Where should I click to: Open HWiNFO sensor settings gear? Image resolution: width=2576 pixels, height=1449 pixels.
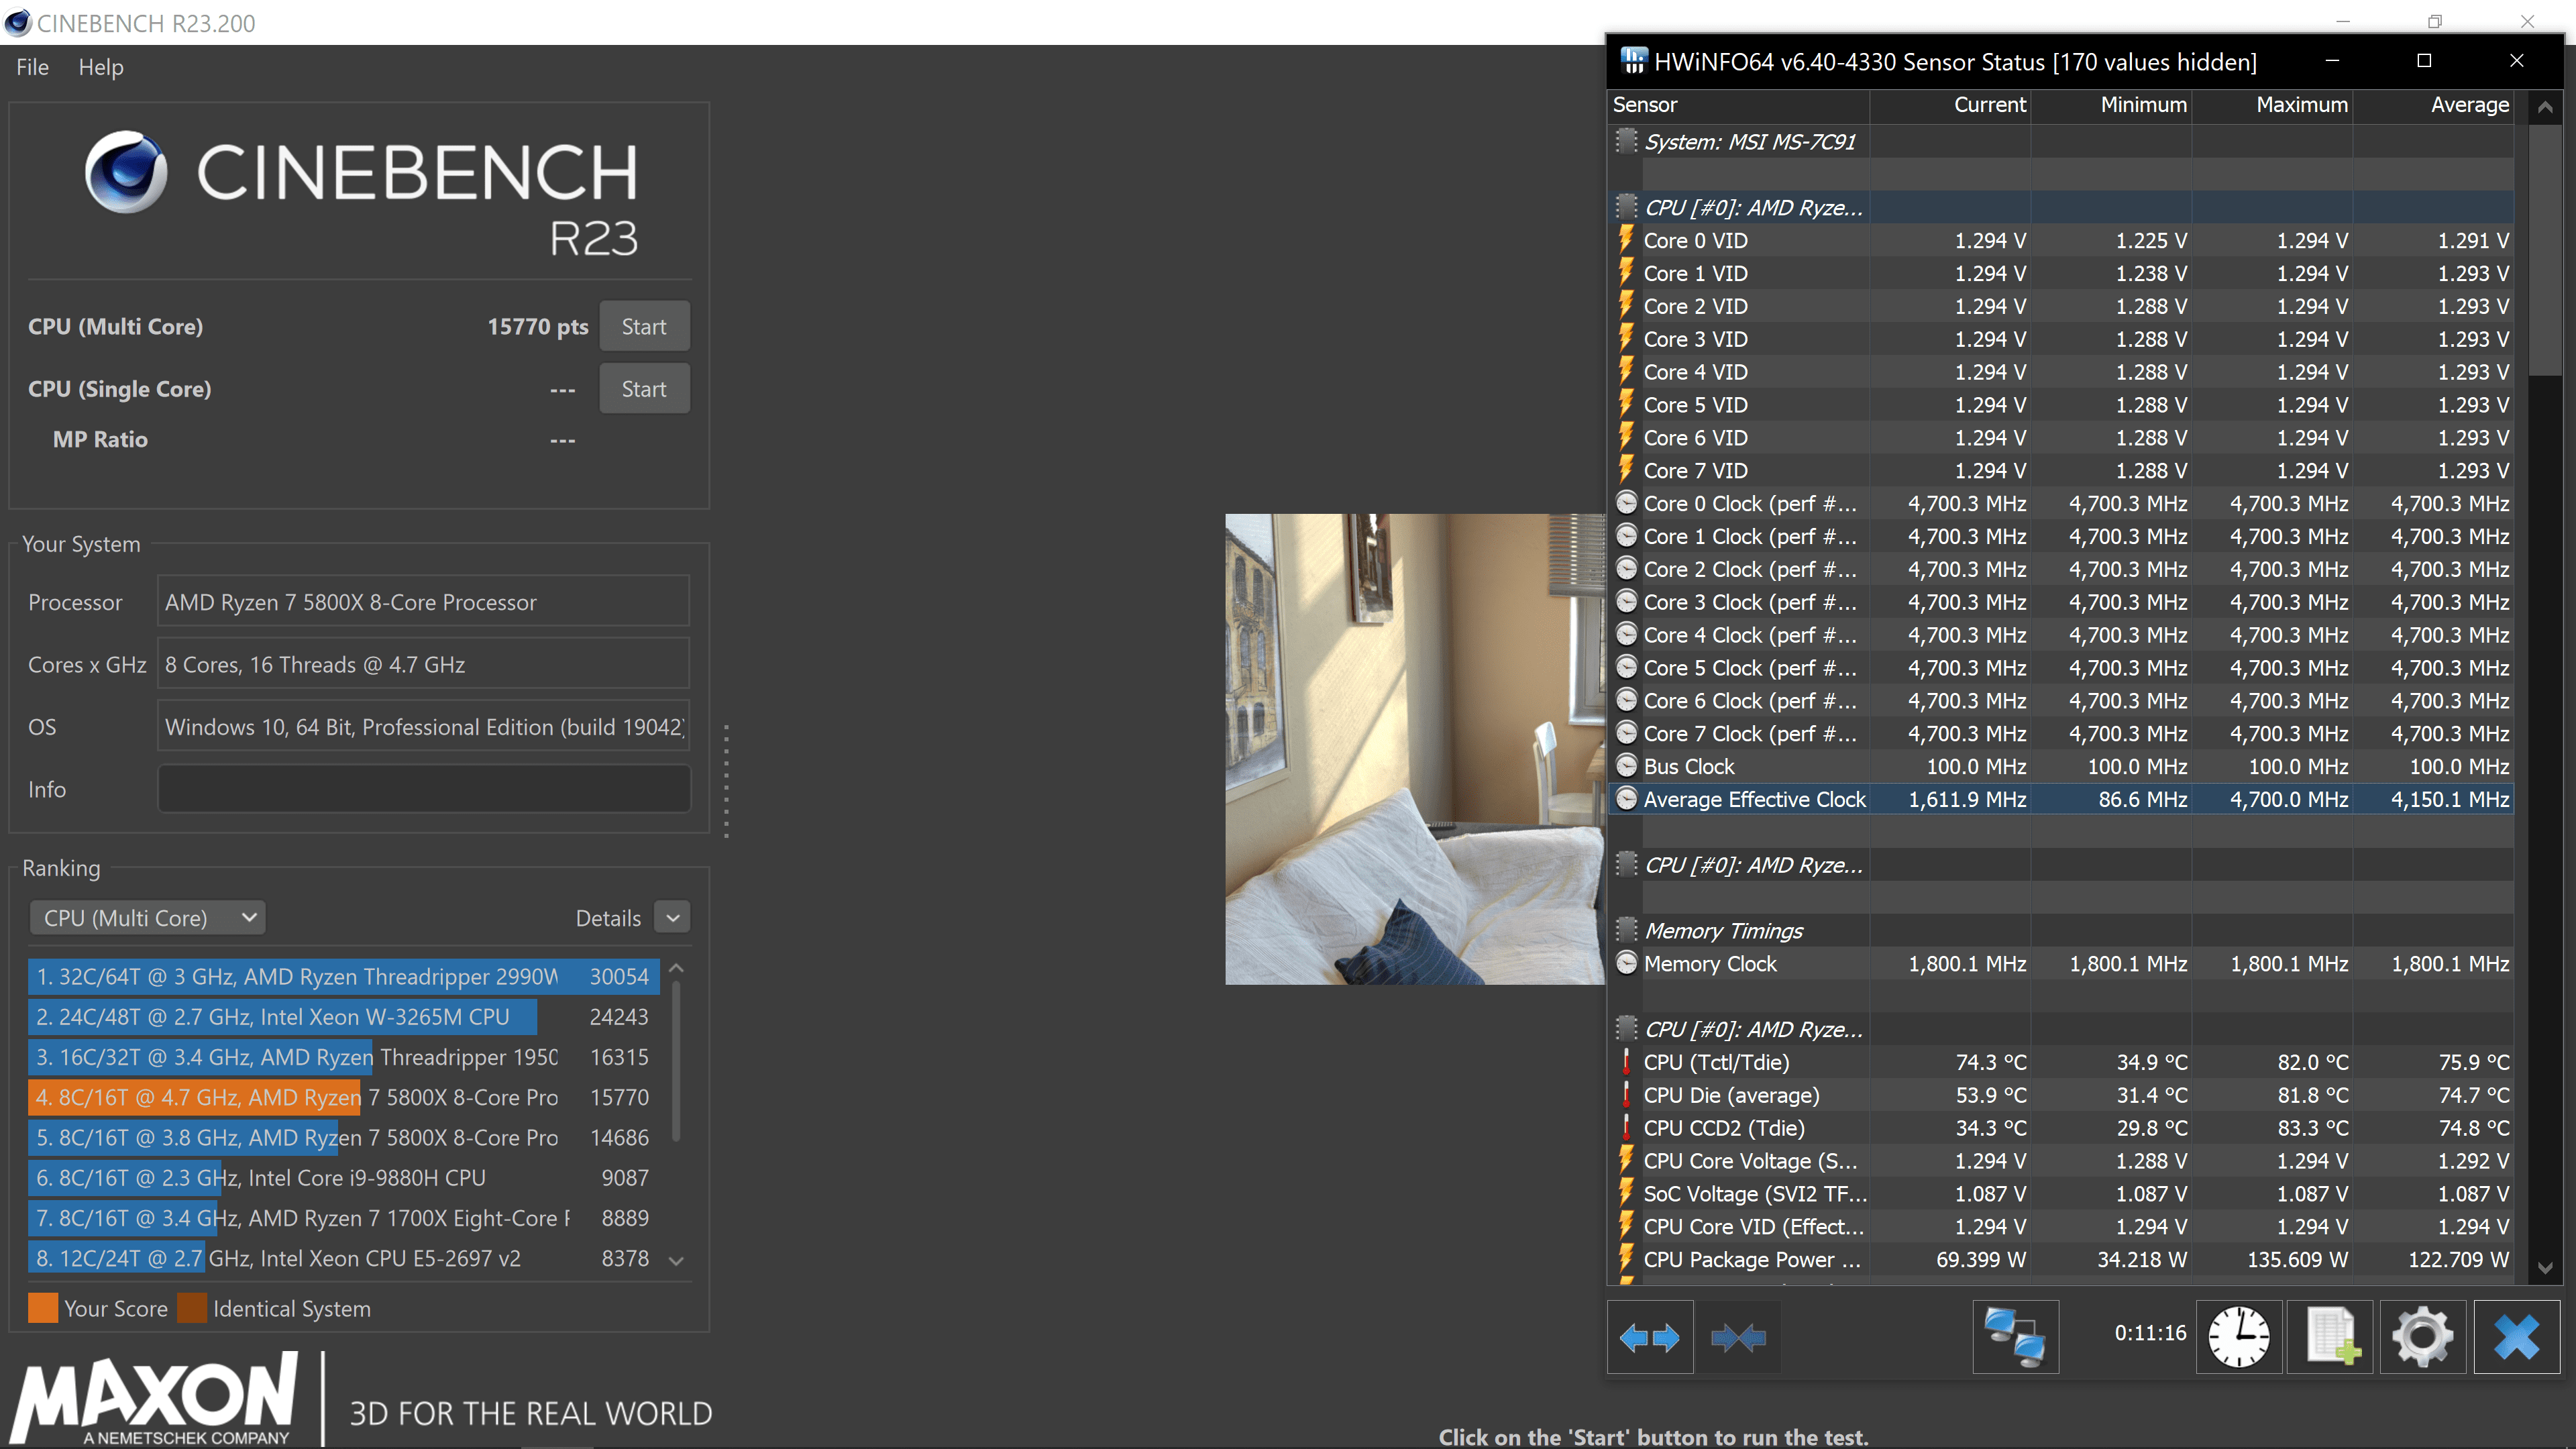[x=2422, y=1337]
